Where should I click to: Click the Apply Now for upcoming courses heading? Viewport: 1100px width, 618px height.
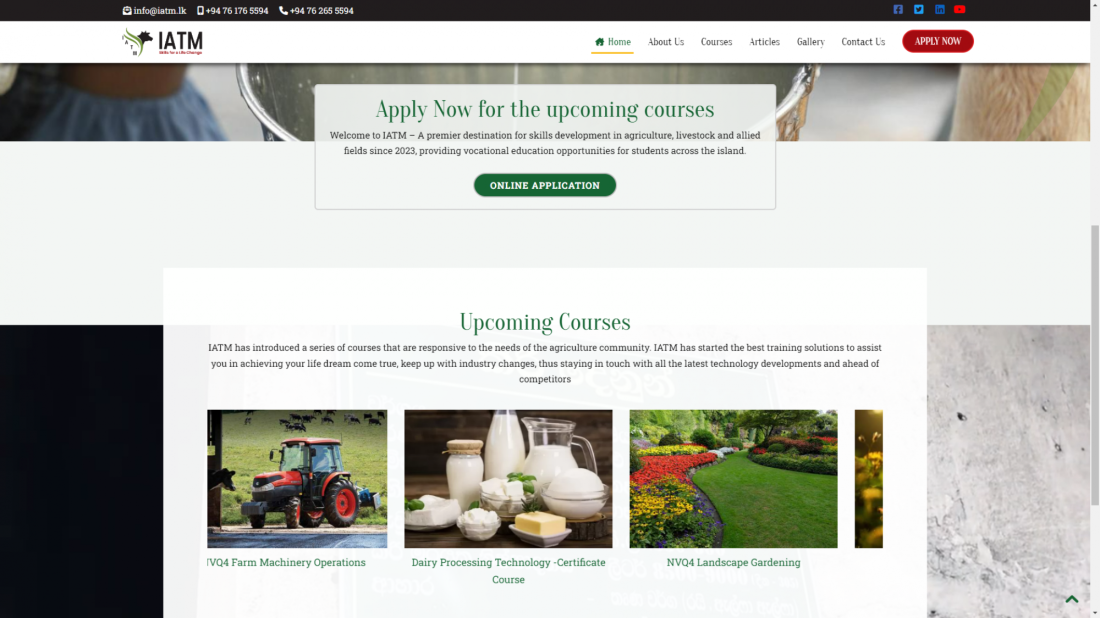coord(545,109)
